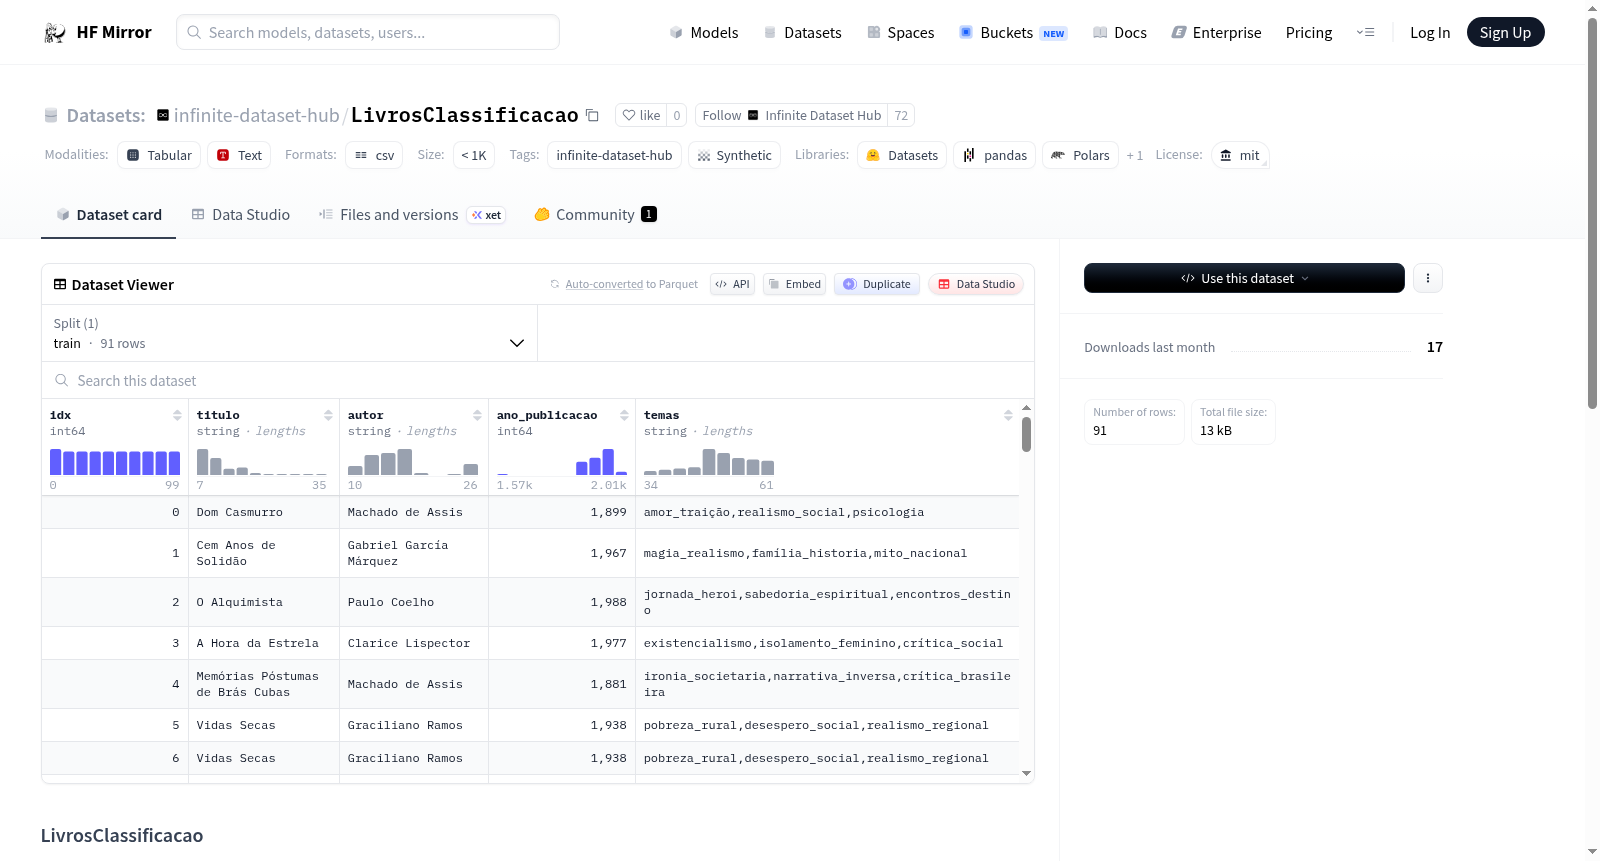Click the table vertical scrollbar thumb

click(1026, 434)
